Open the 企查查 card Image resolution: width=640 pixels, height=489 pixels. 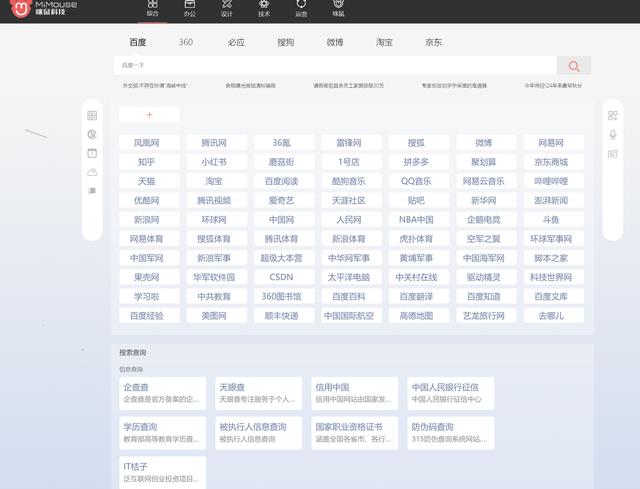coord(163,393)
